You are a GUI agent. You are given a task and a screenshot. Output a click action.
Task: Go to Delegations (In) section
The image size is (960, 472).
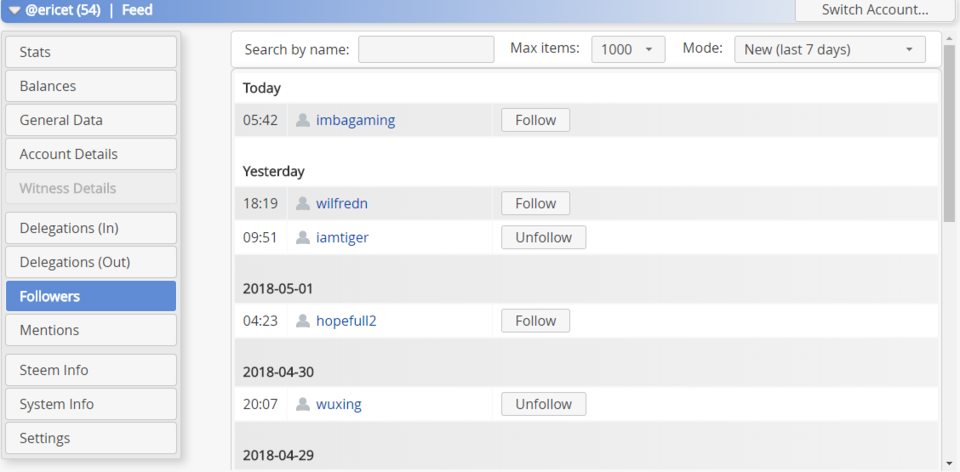click(91, 228)
